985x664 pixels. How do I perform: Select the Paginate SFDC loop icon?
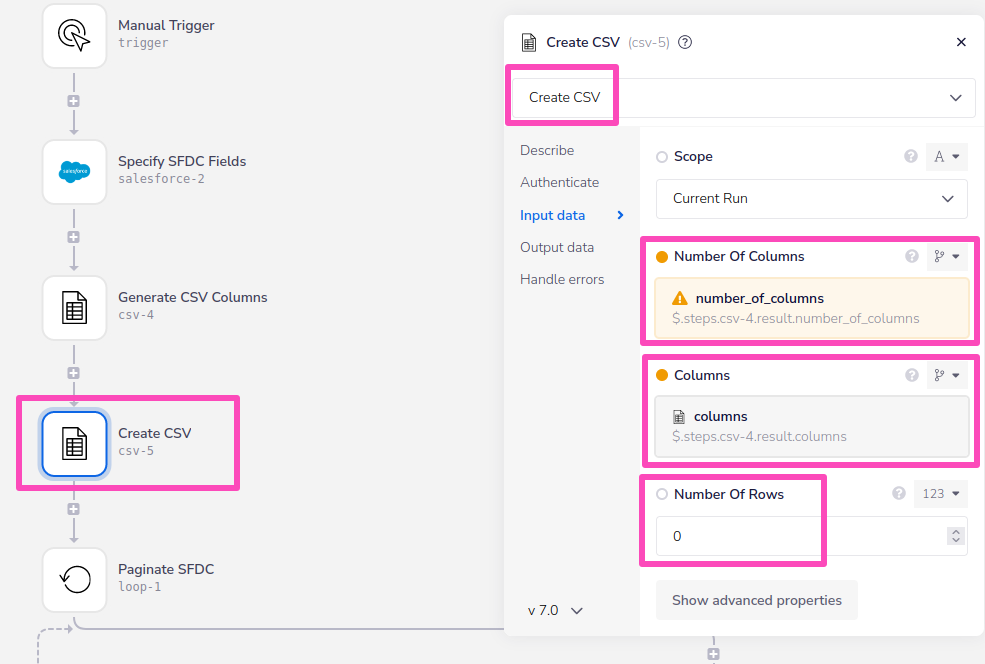[x=74, y=580]
